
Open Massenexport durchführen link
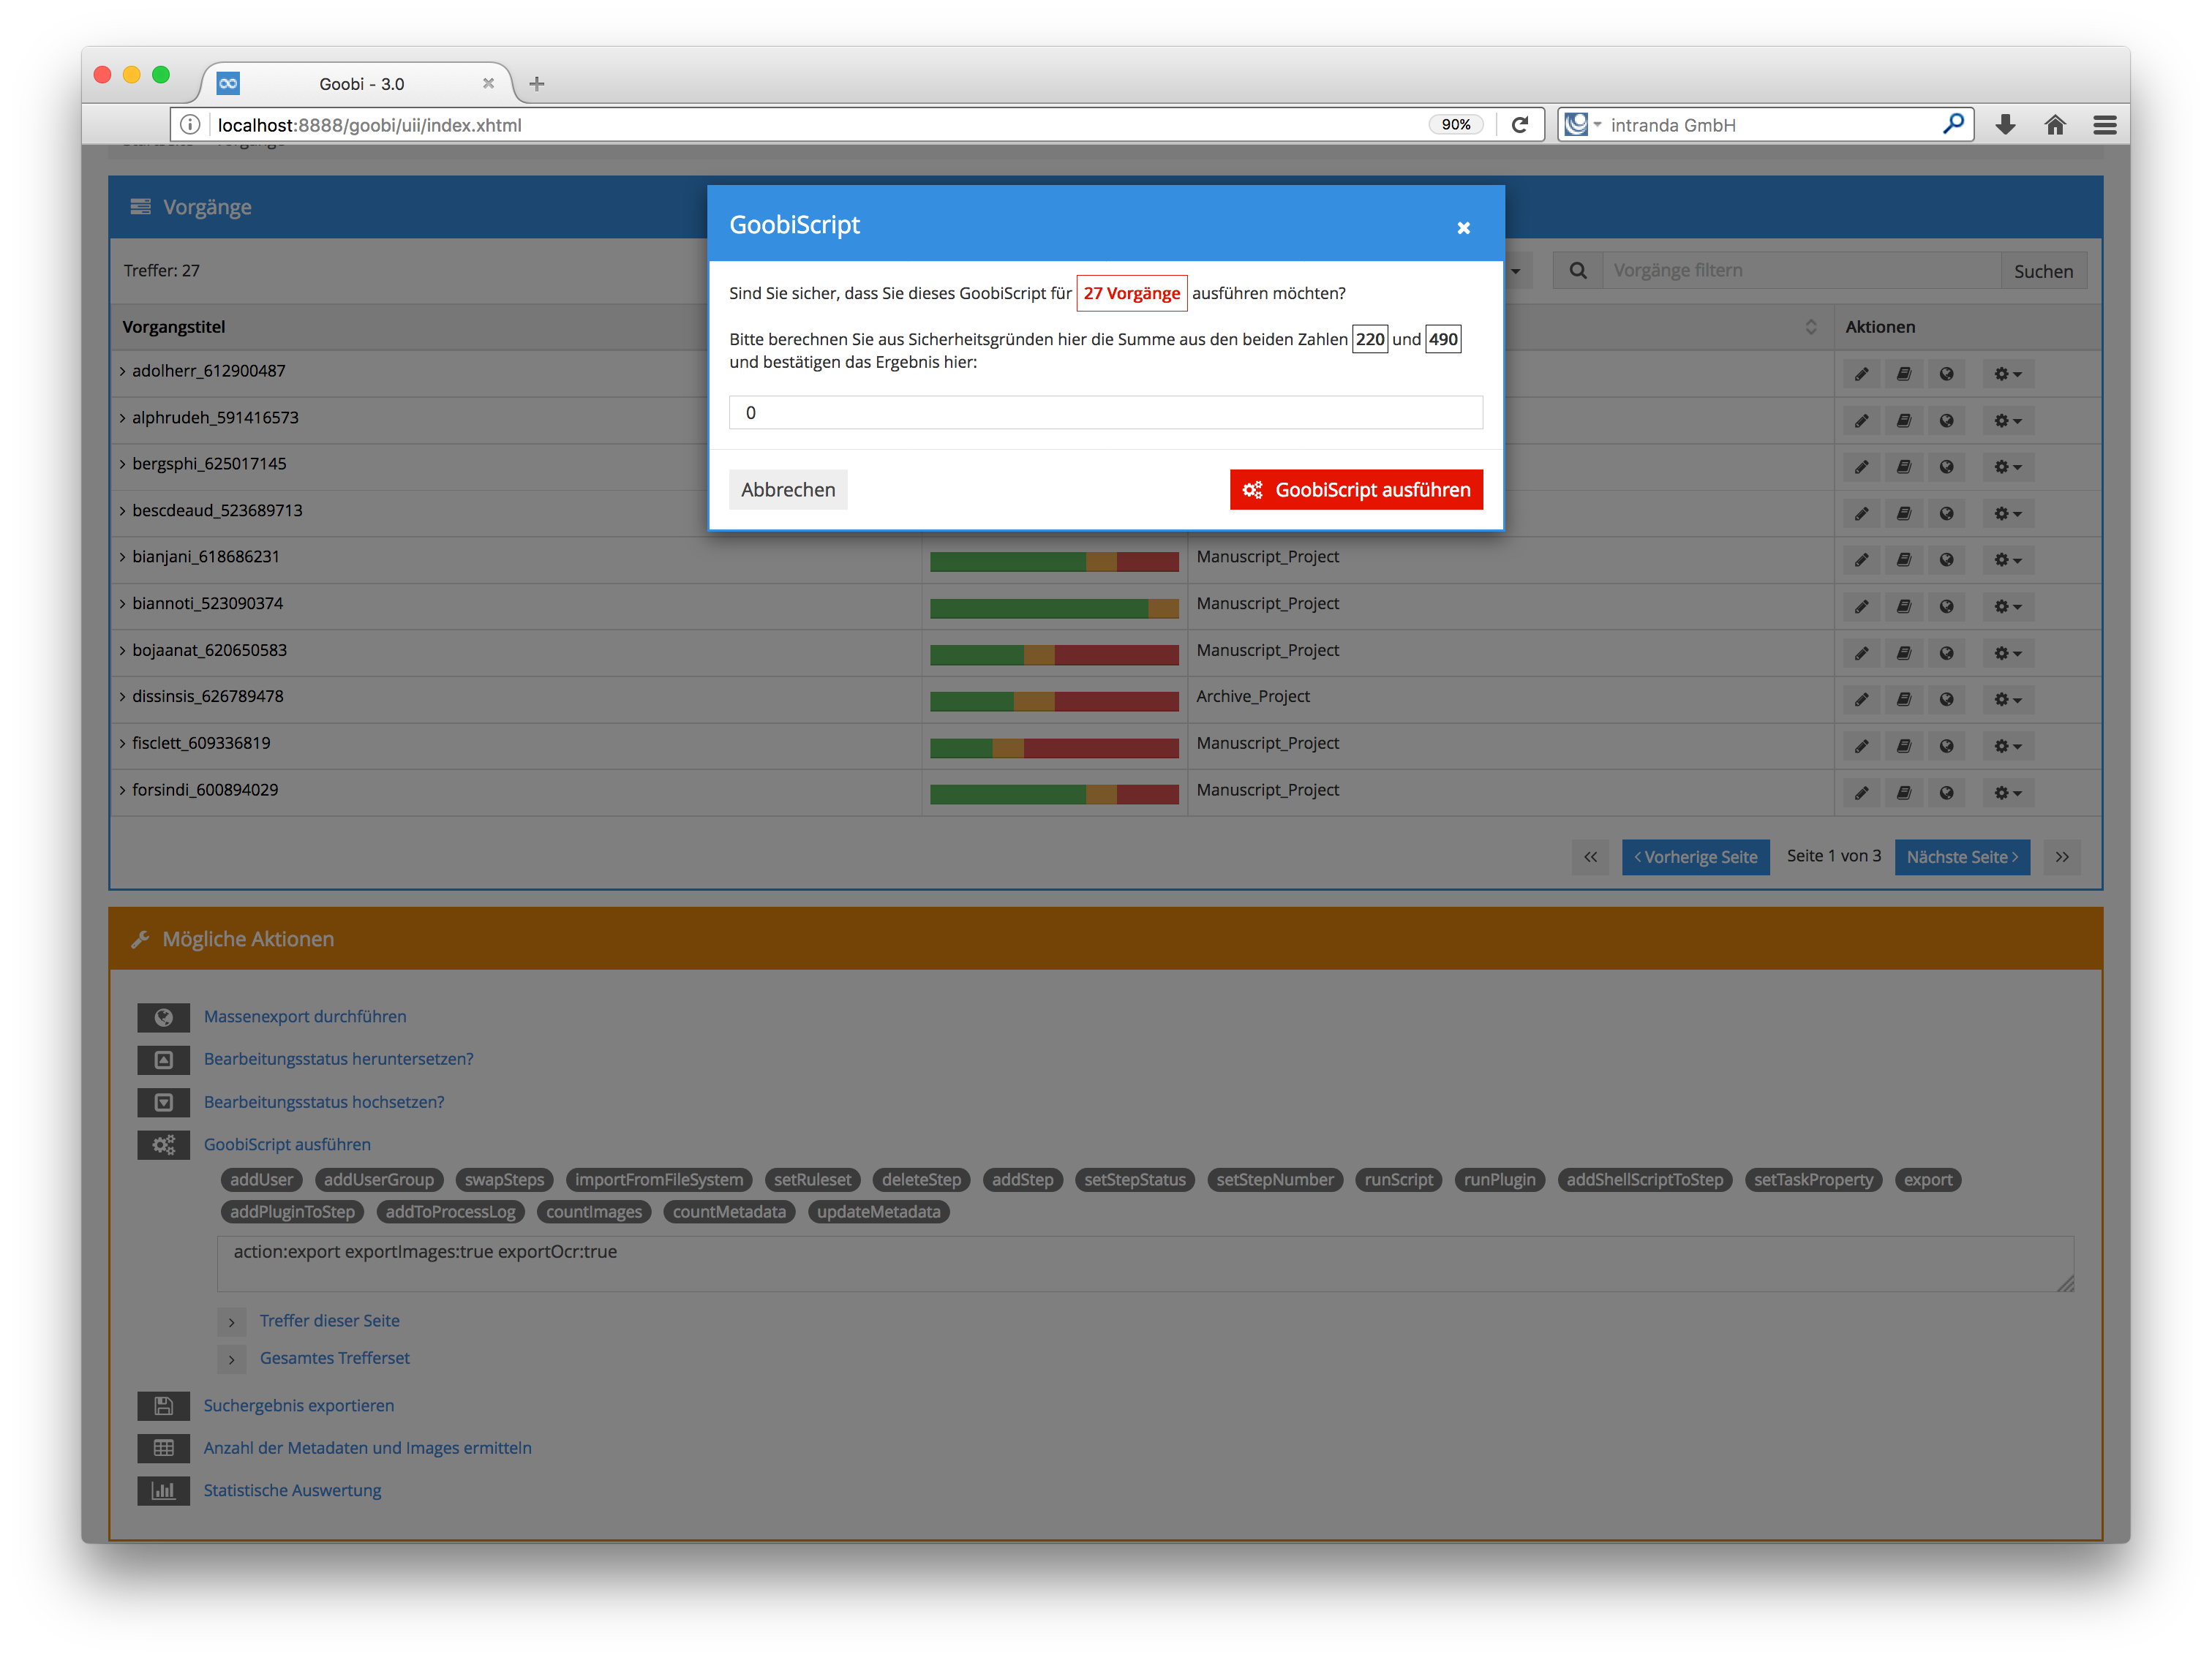coord(305,1017)
